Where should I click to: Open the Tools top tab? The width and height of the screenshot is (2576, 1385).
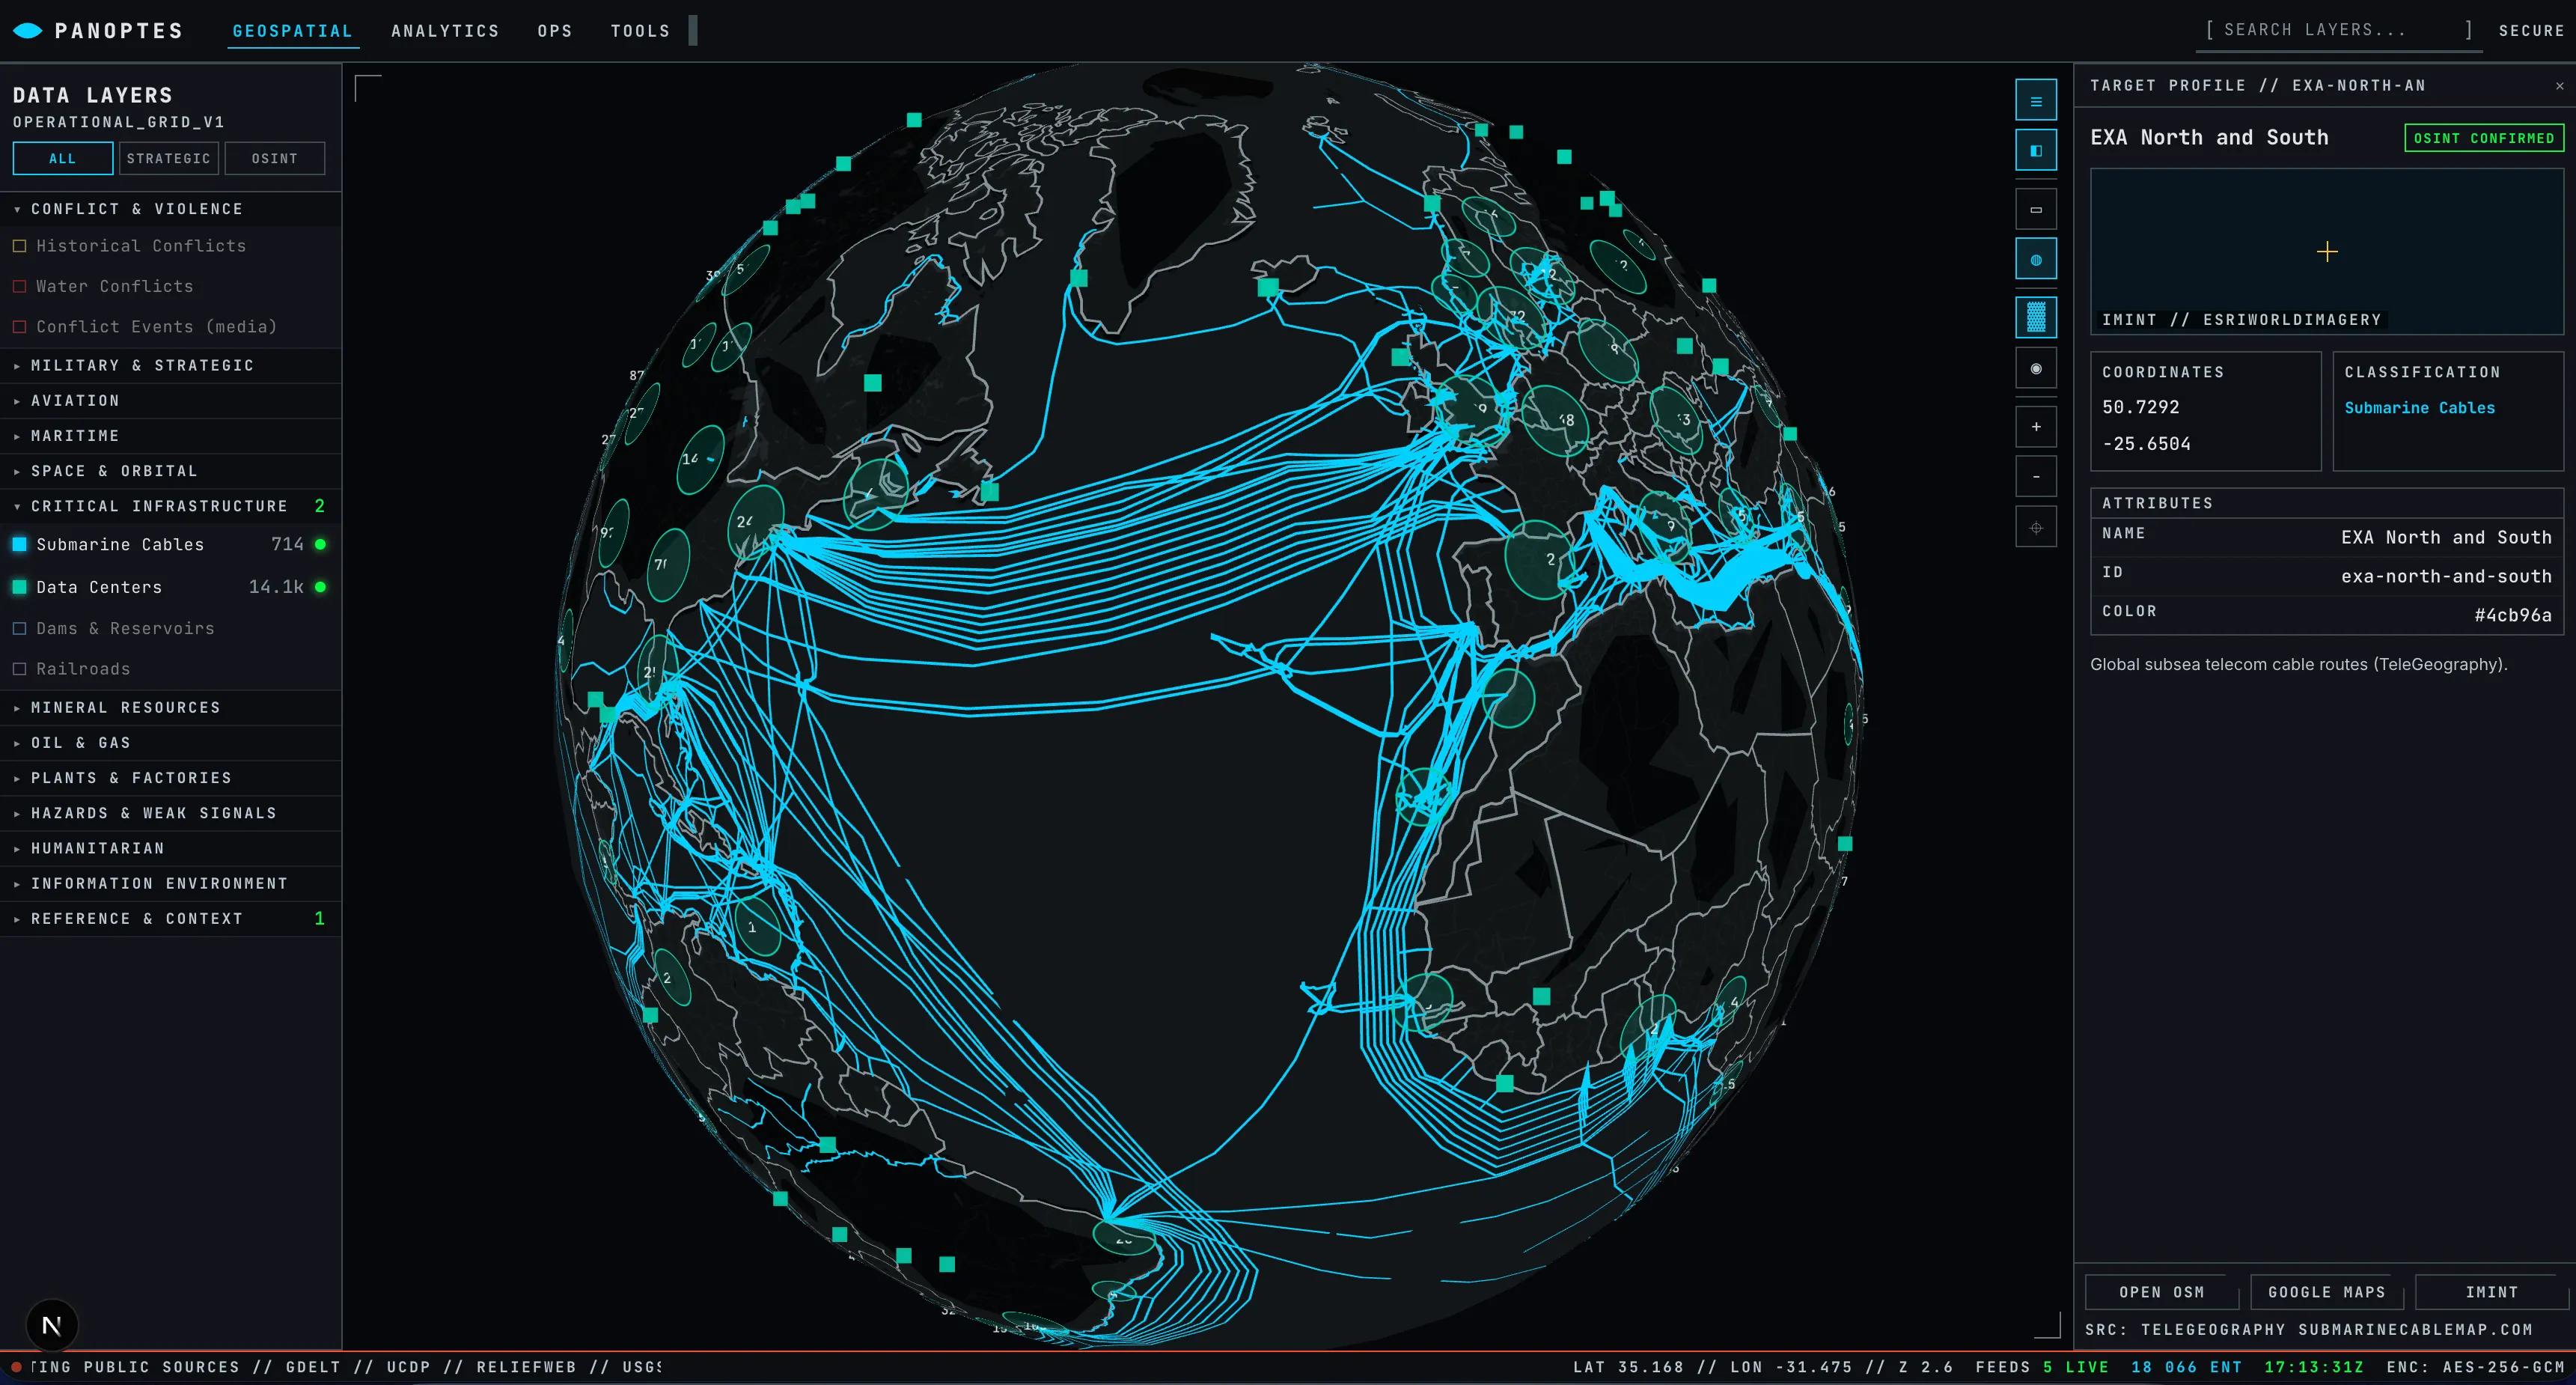640,31
